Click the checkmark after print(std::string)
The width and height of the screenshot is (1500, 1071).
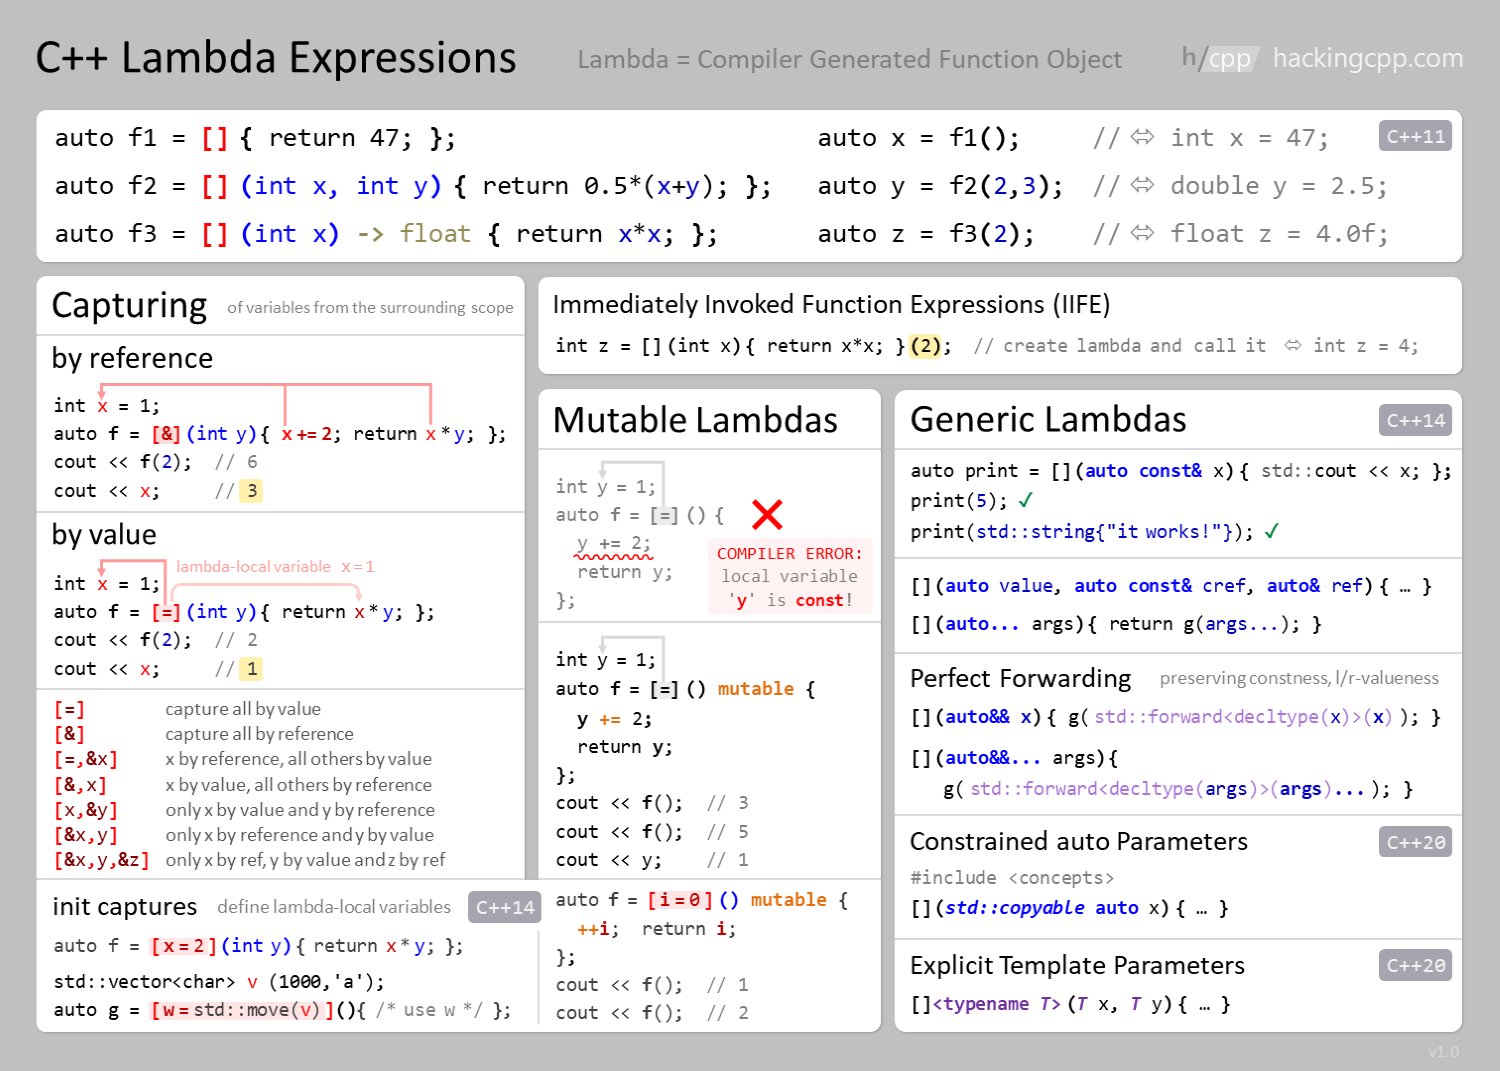click(x=1272, y=531)
